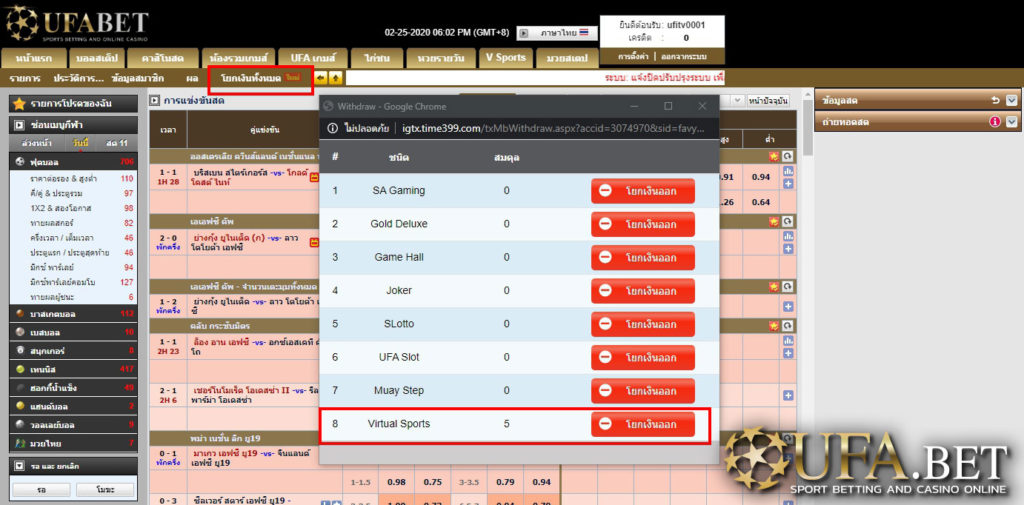The image size is (1024, 505).
Task: Open ทายผลสกอร์ bet type
Action: [x=52, y=223]
